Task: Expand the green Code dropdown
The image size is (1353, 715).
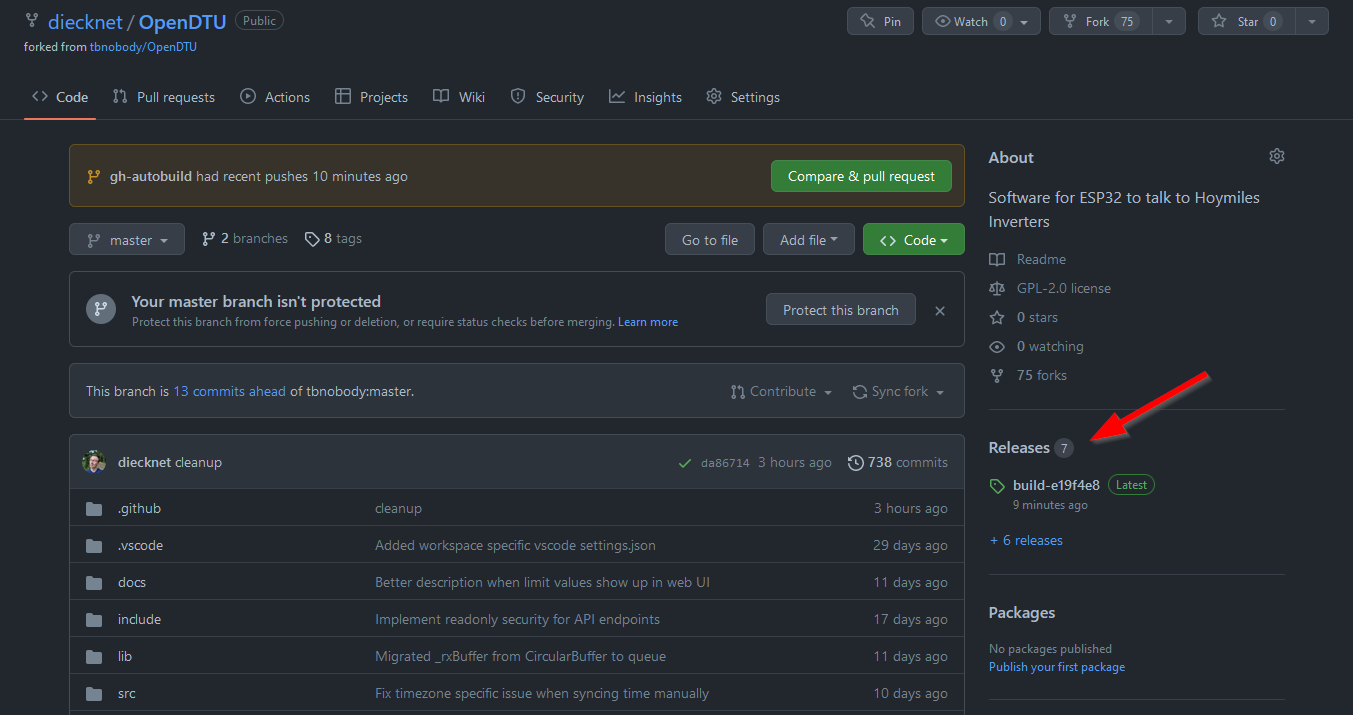Action: (x=912, y=239)
